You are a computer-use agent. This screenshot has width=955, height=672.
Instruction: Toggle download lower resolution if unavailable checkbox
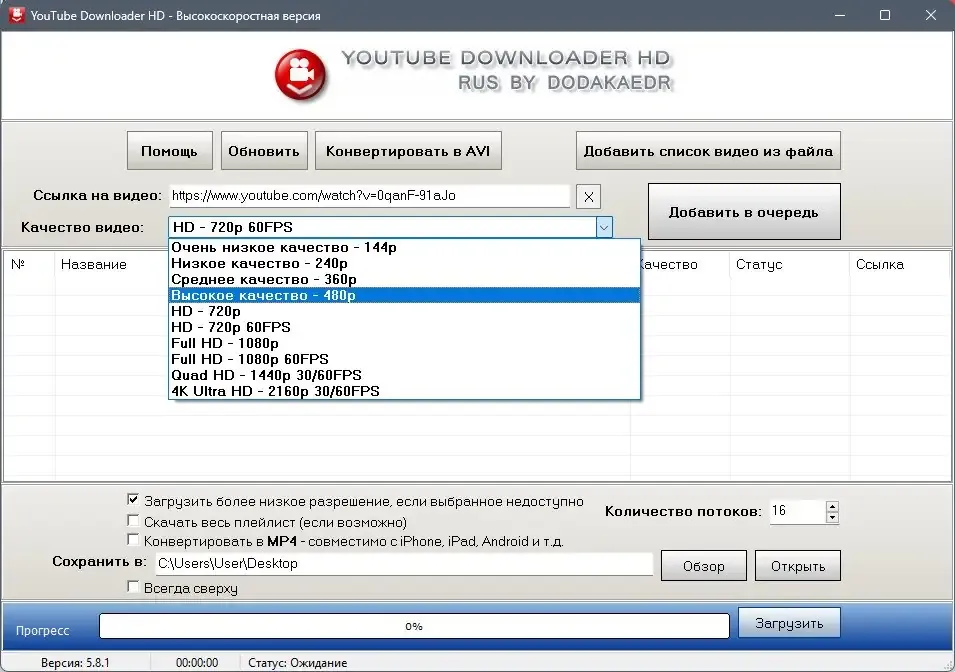click(x=133, y=500)
